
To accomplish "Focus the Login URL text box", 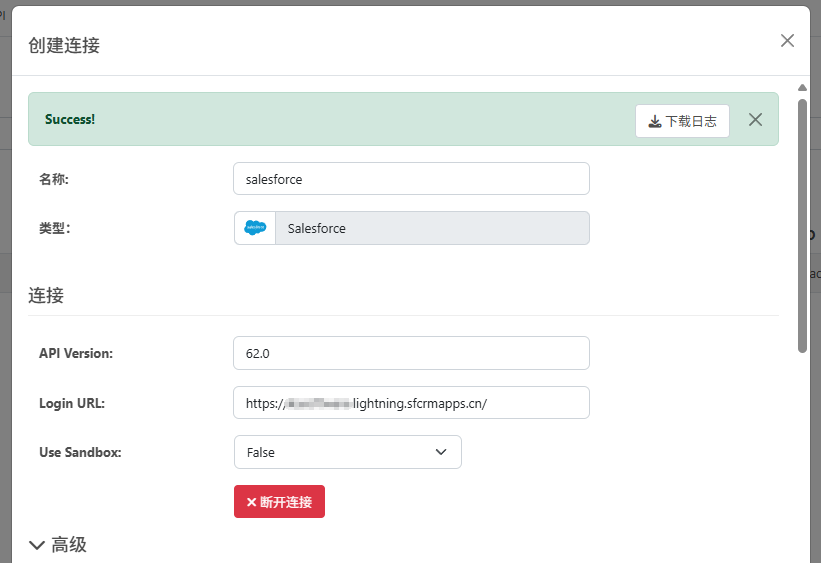I will [x=411, y=403].
